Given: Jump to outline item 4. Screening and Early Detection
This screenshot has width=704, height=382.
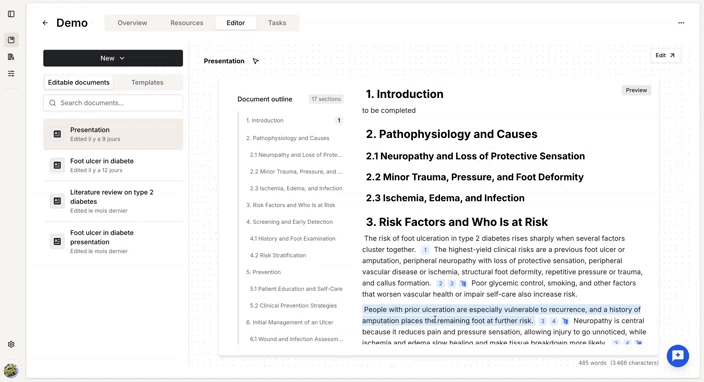Looking at the screenshot, I should click(290, 222).
